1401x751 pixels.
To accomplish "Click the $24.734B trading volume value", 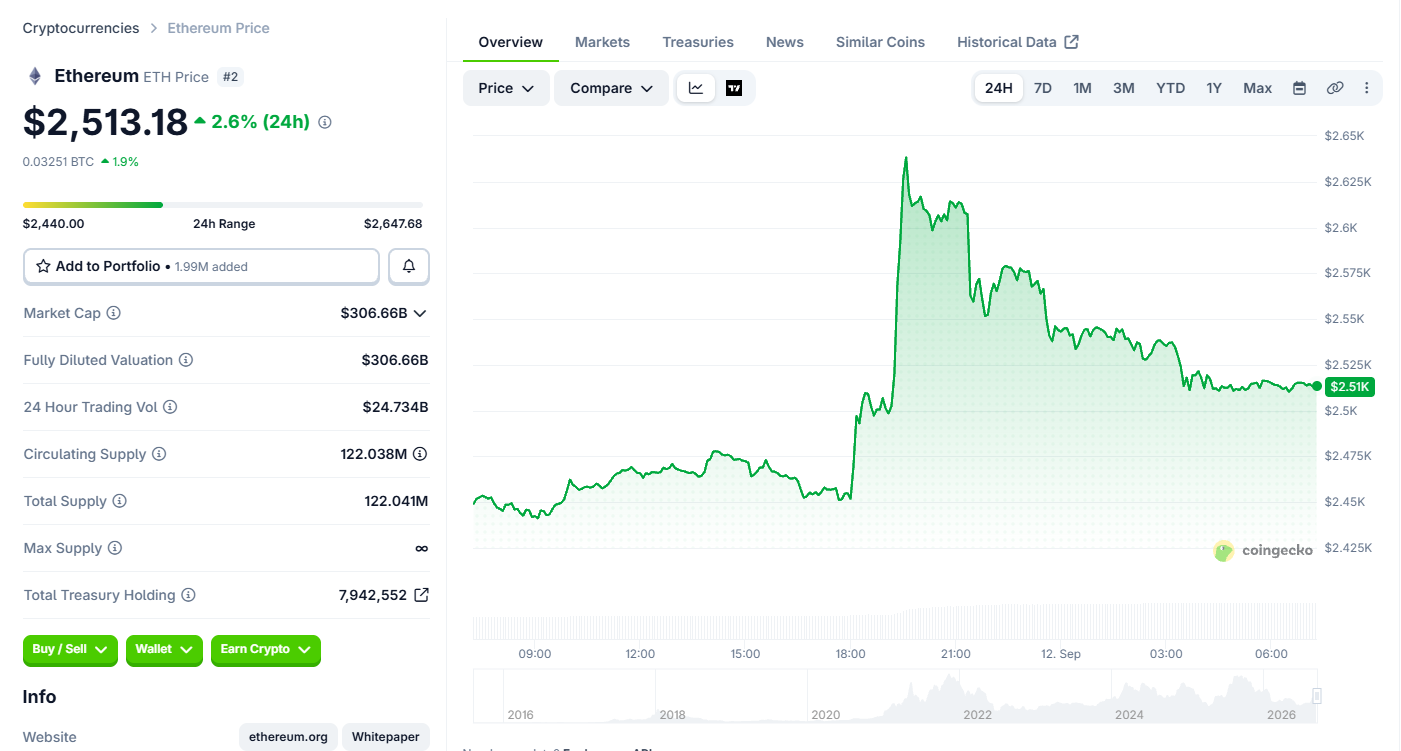I will click(x=395, y=407).
